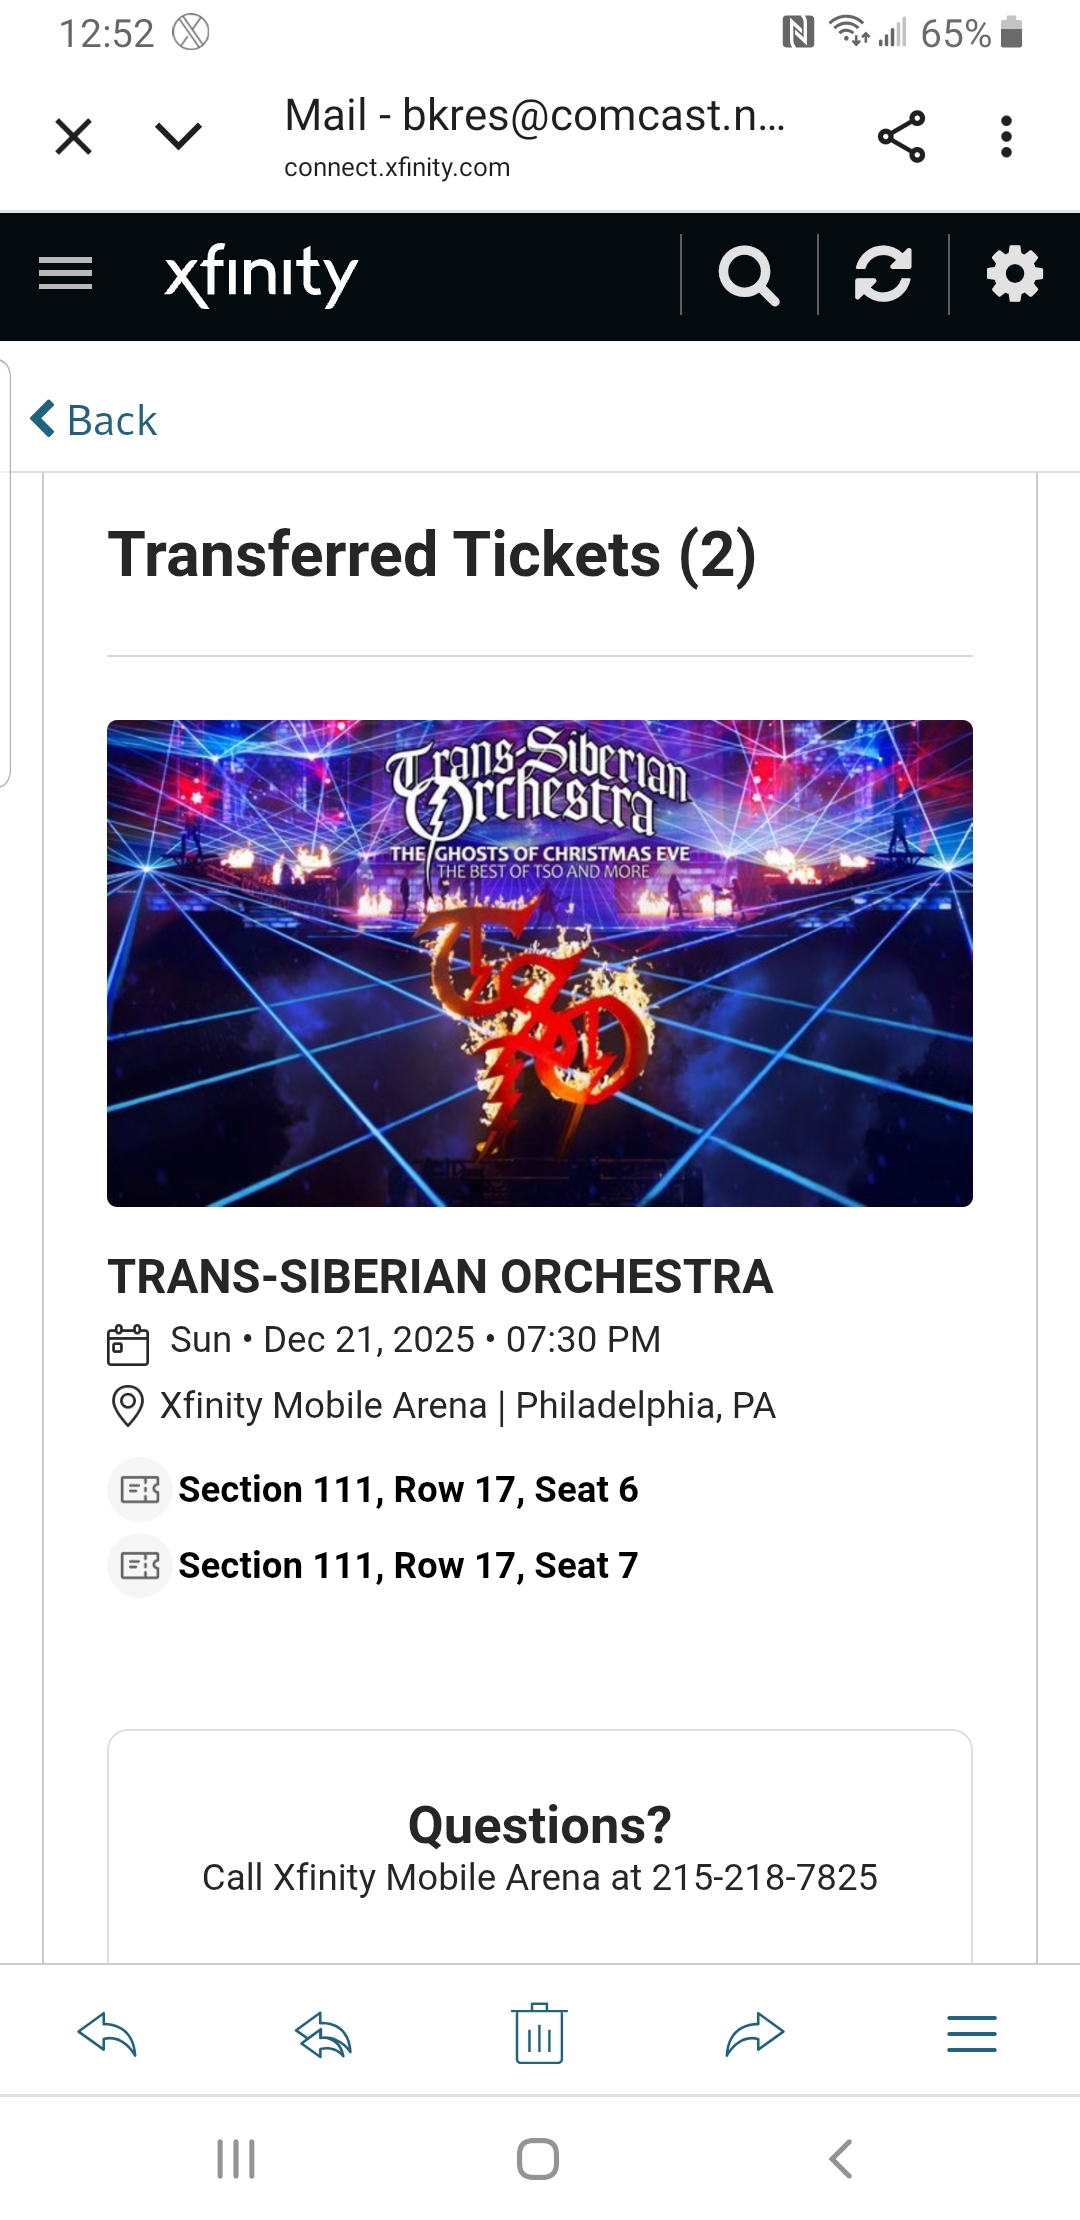
Task: Tap the search magnifier icon
Action: click(748, 275)
